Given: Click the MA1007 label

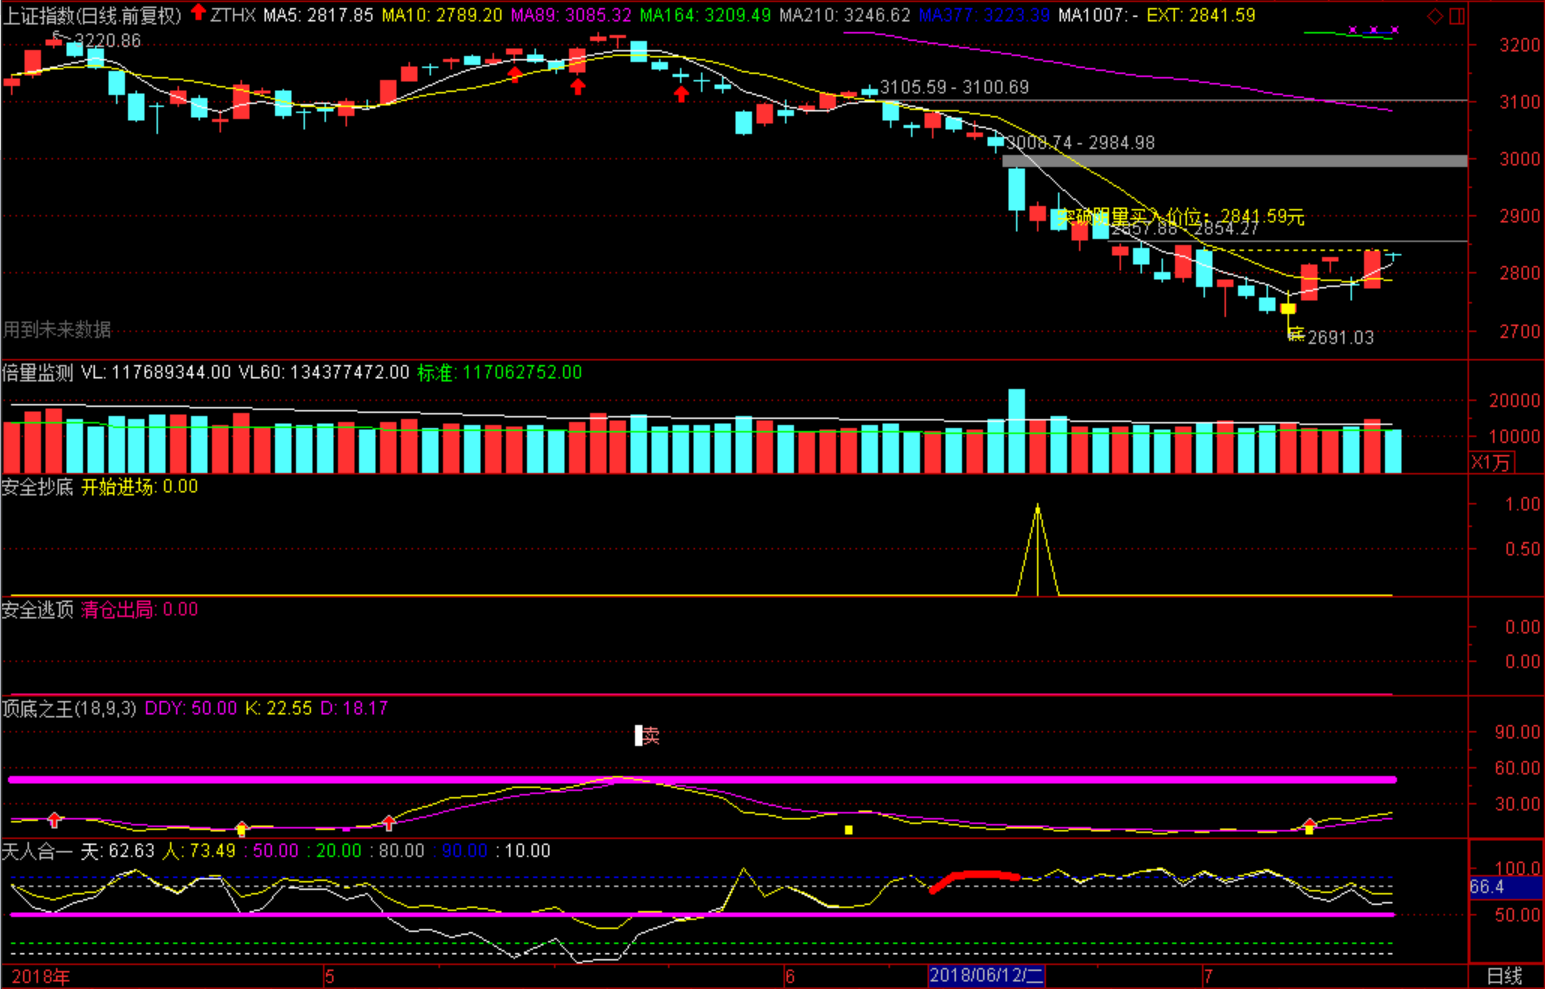Looking at the screenshot, I should click(x=1097, y=15).
